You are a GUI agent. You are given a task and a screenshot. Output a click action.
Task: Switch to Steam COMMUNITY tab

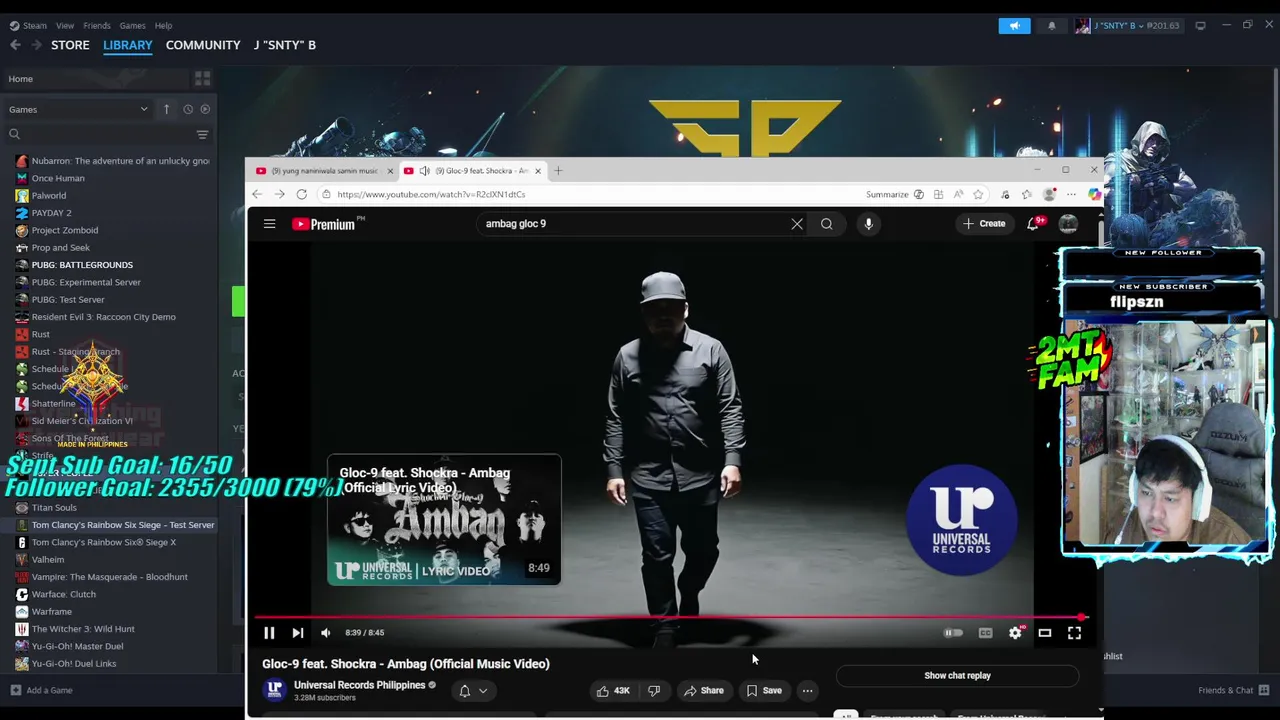tap(203, 45)
